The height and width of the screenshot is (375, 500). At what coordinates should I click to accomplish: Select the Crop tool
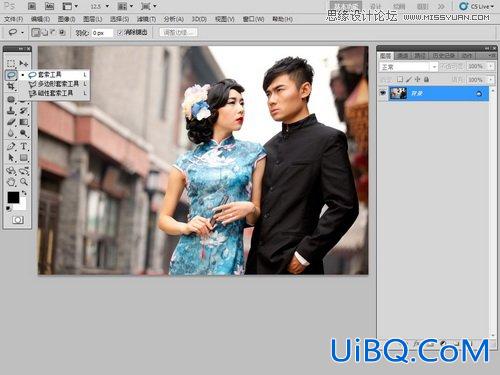(x=11, y=86)
